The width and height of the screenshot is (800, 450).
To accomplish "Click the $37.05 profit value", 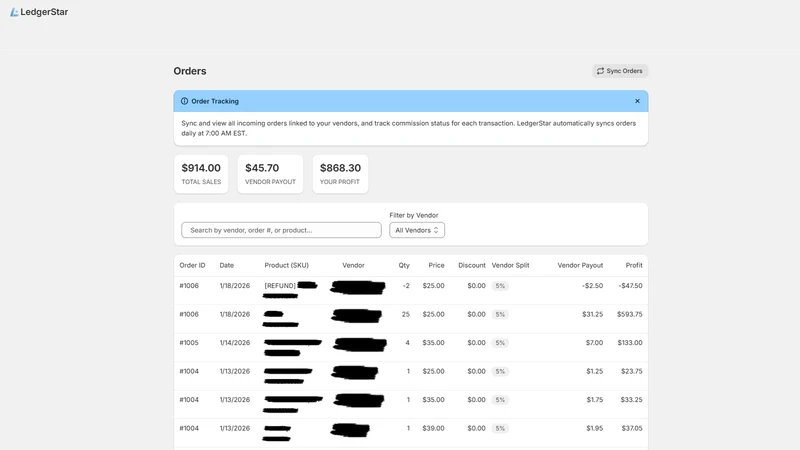I will [632, 429].
